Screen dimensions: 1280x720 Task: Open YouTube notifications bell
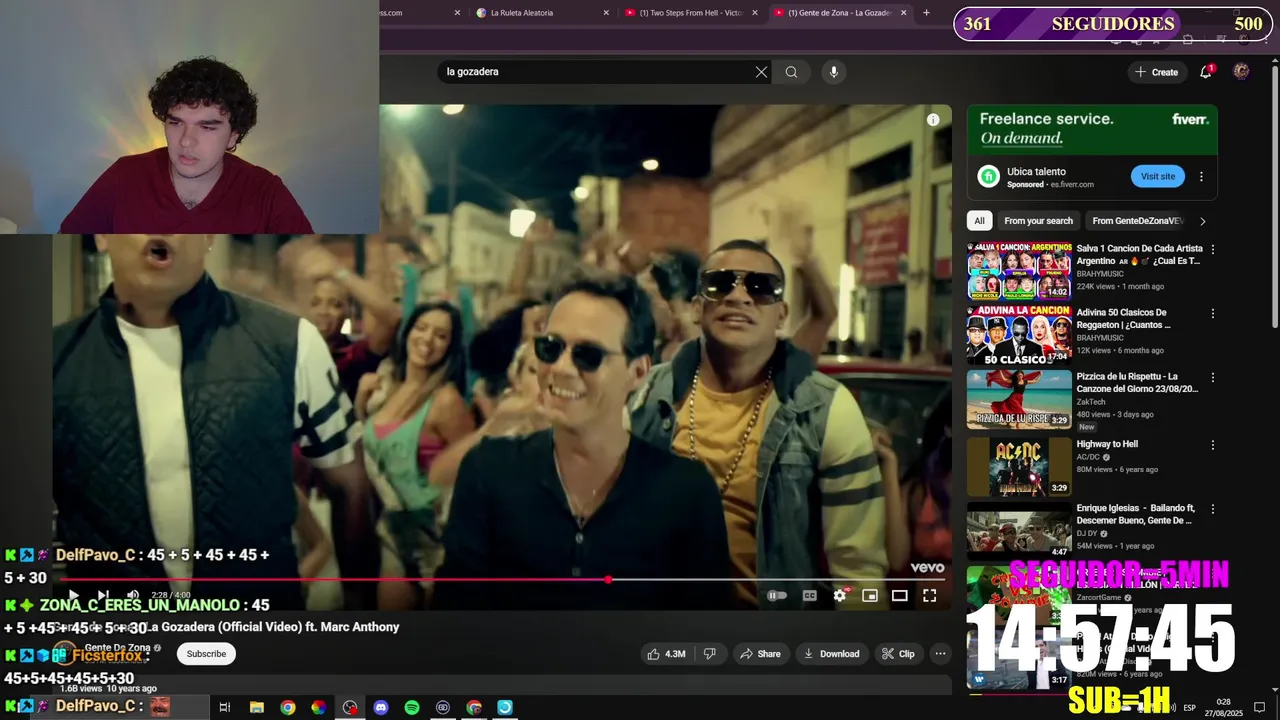point(1207,71)
